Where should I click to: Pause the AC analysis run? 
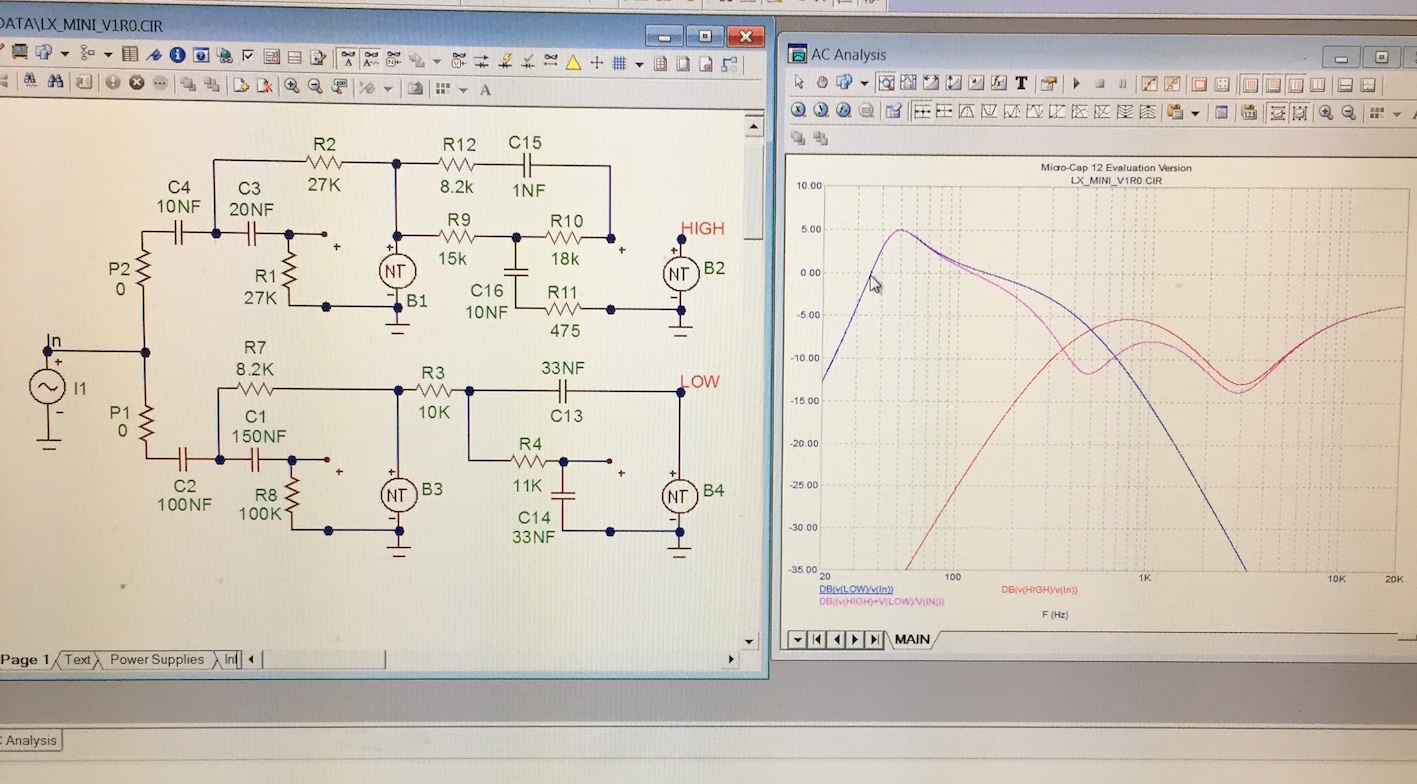pos(1123,83)
